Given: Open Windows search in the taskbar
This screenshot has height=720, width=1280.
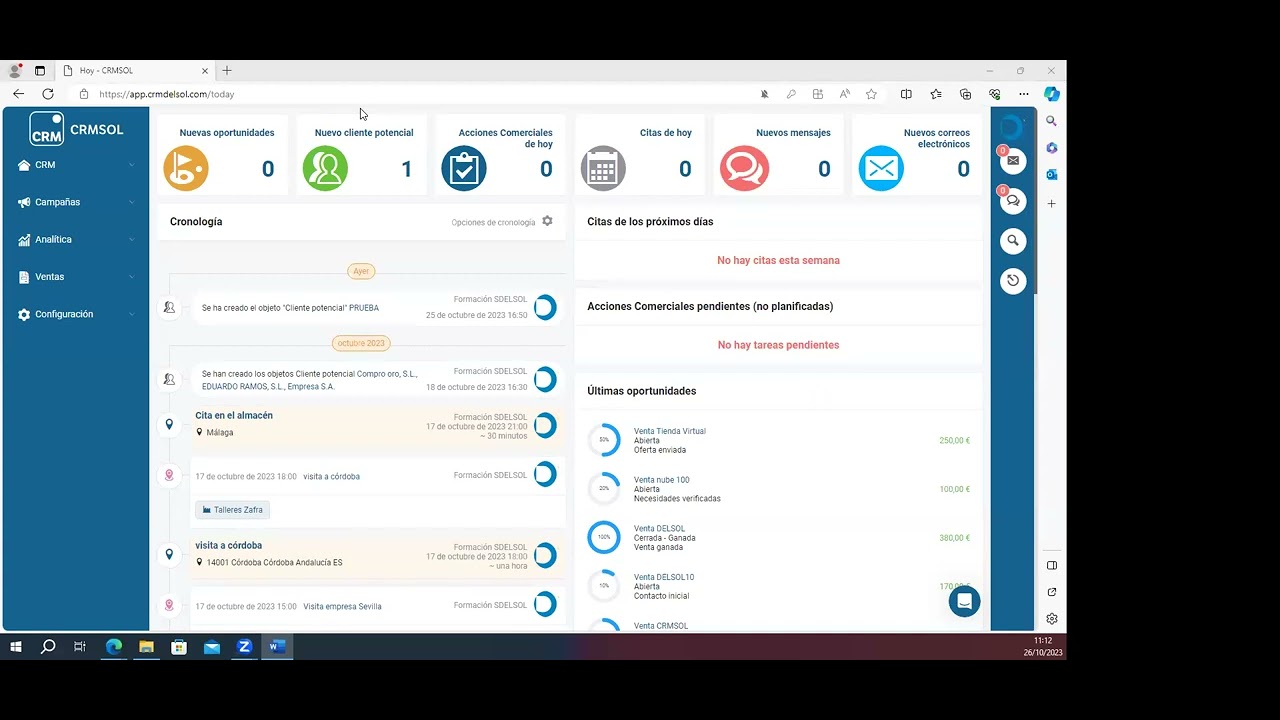Looking at the screenshot, I should [x=48, y=647].
